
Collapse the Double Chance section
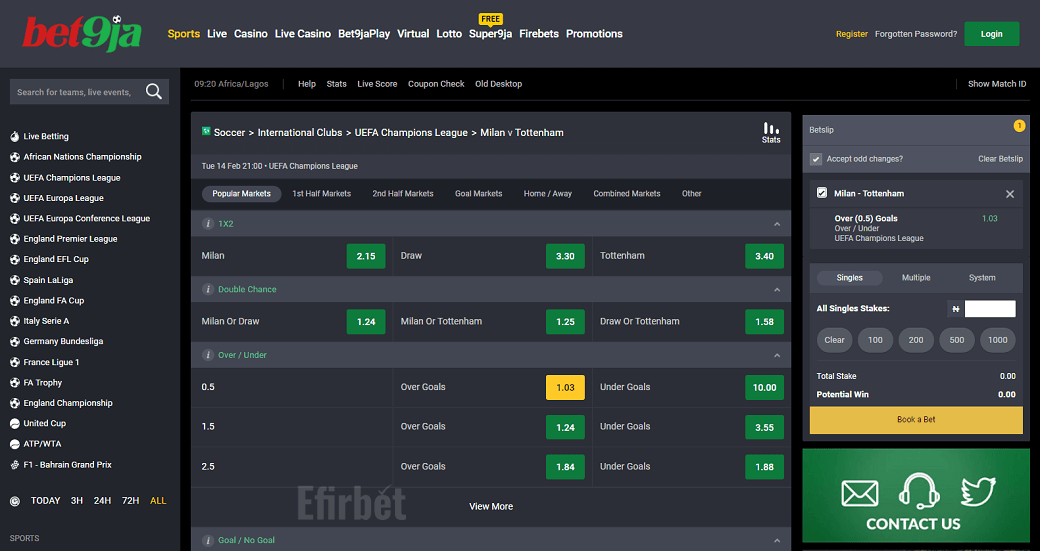777,290
